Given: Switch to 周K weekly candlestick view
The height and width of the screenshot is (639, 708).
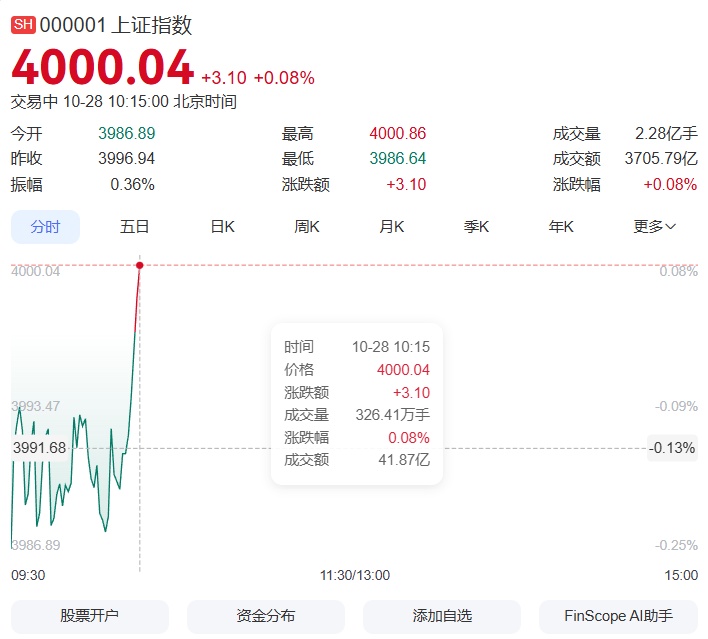Looking at the screenshot, I should (x=306, y=227).
